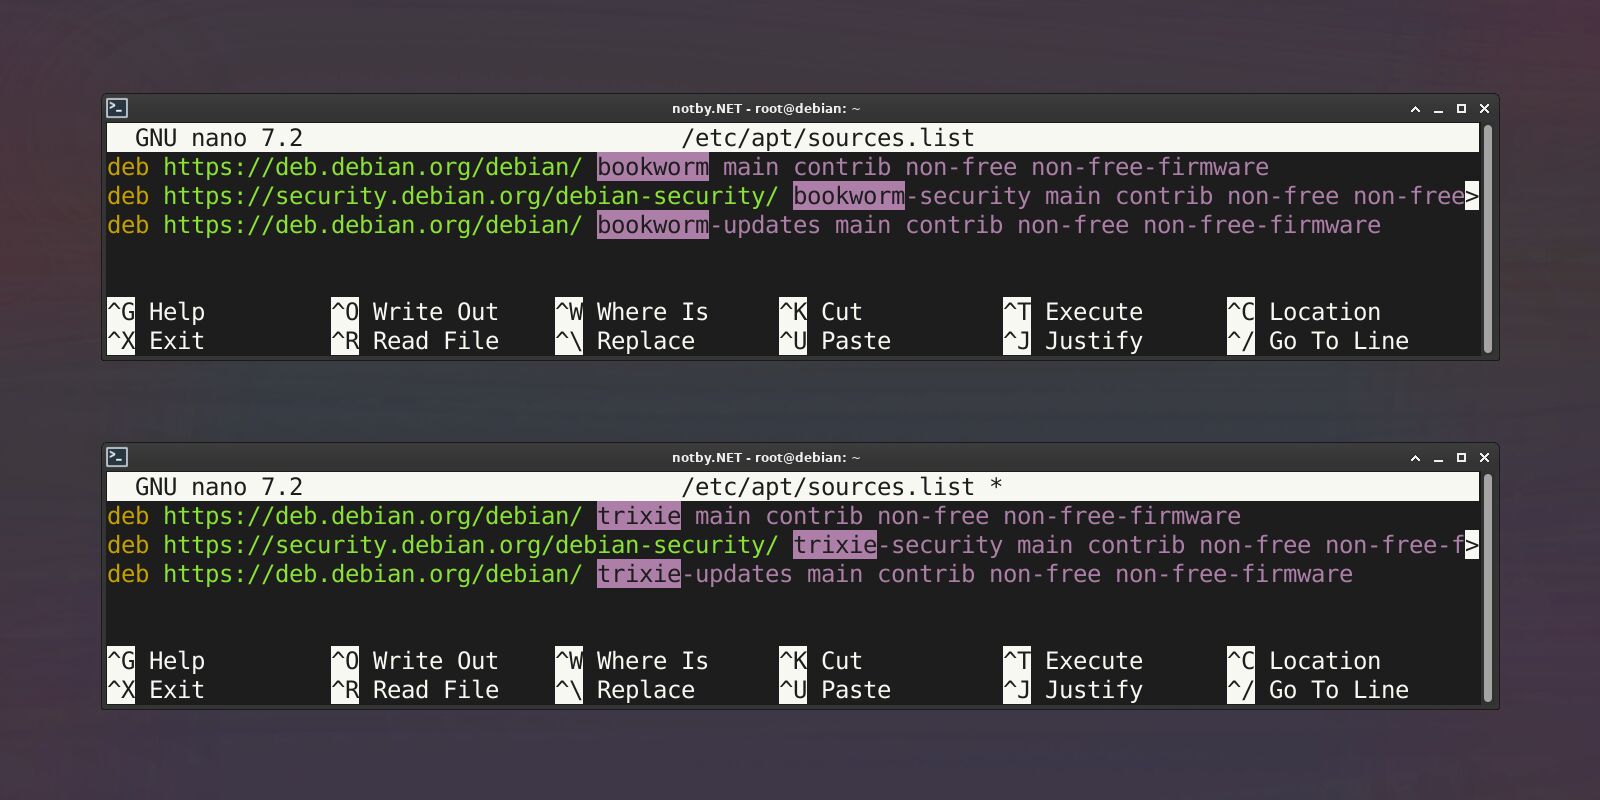
Task: Click ^X Exit in bottom nano
Action: point(156,690)
